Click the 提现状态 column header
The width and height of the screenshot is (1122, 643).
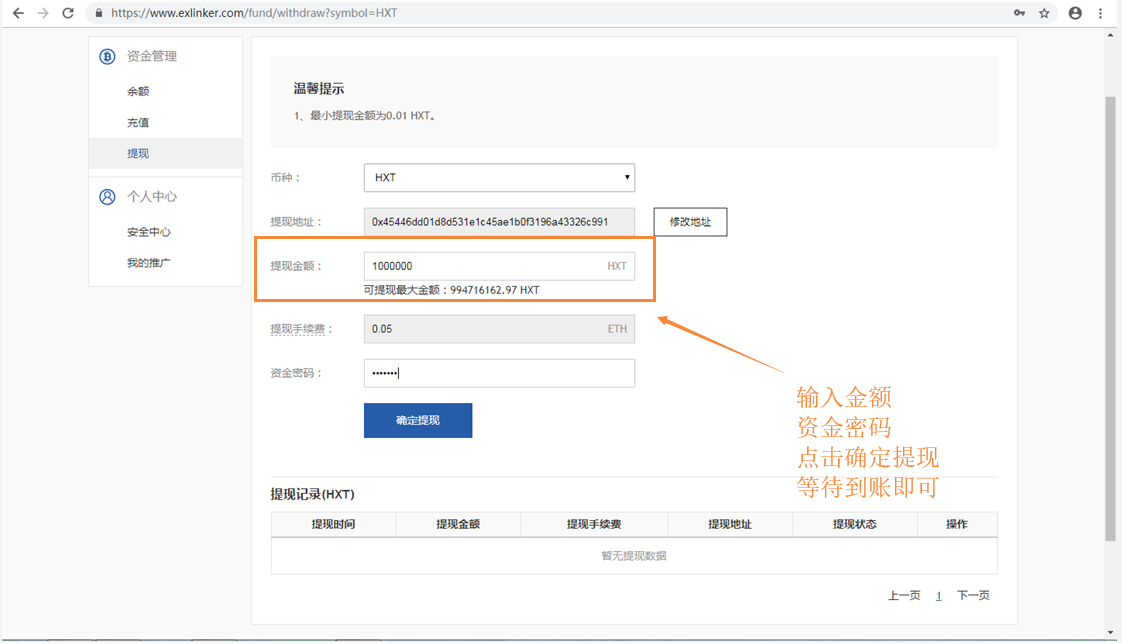click(x=854, y=524)
